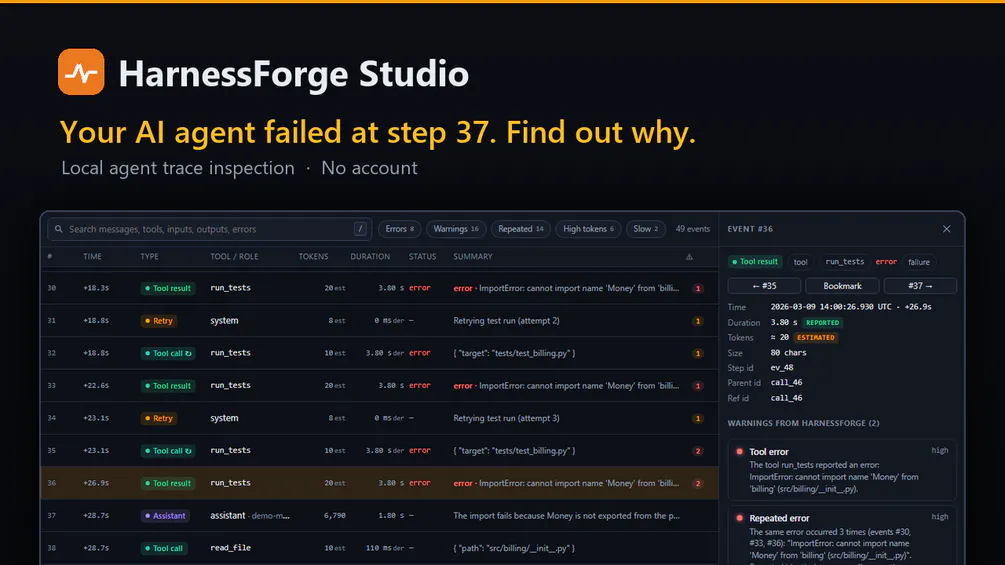Viewport: 1005px width, 565px height.
Task: Toggle the Slow filter chip
Action: 645,229
